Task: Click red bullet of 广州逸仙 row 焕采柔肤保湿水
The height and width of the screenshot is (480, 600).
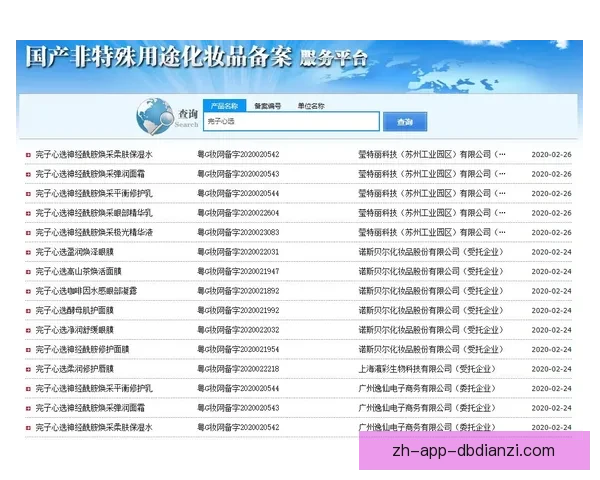Action: pos(28,428)
